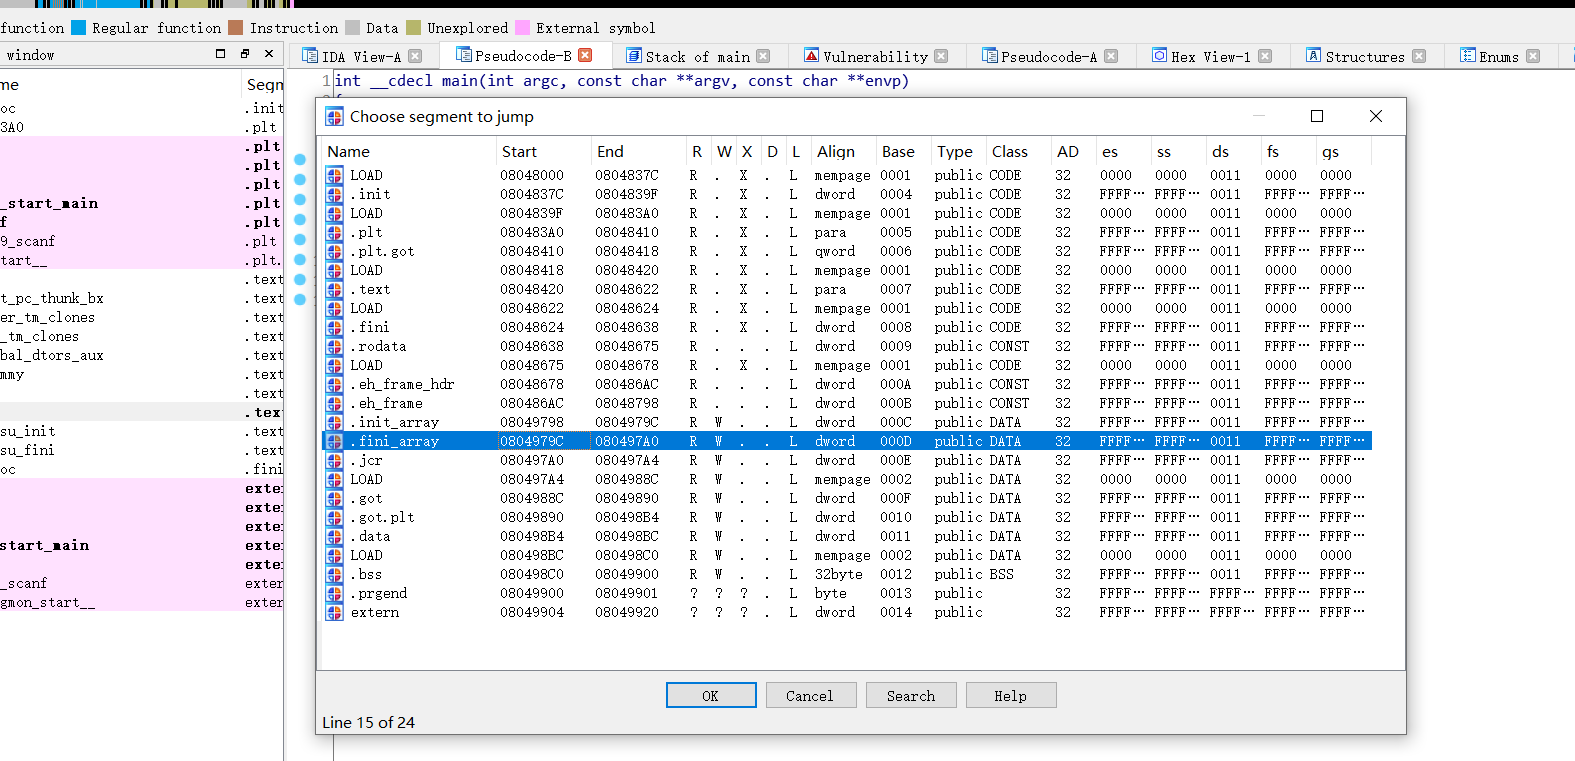
Task: Close the Structures tab
Action: pos(1419,56)
